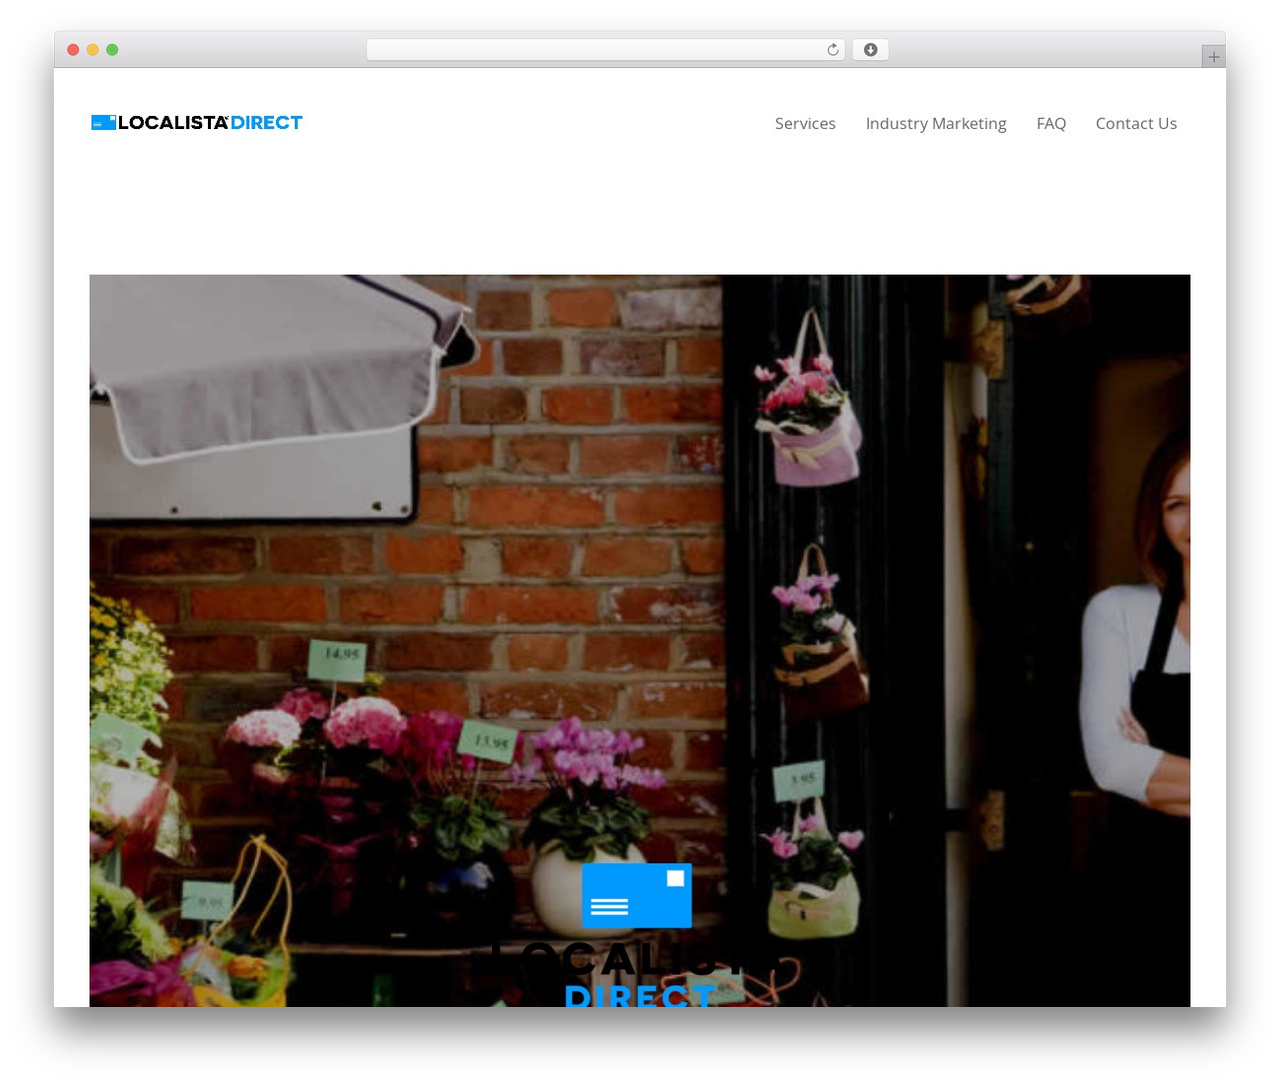This screenshot has height=1084, width=1280.
Task: Click the Localista Direct header logo
Action: pos(197,122)
